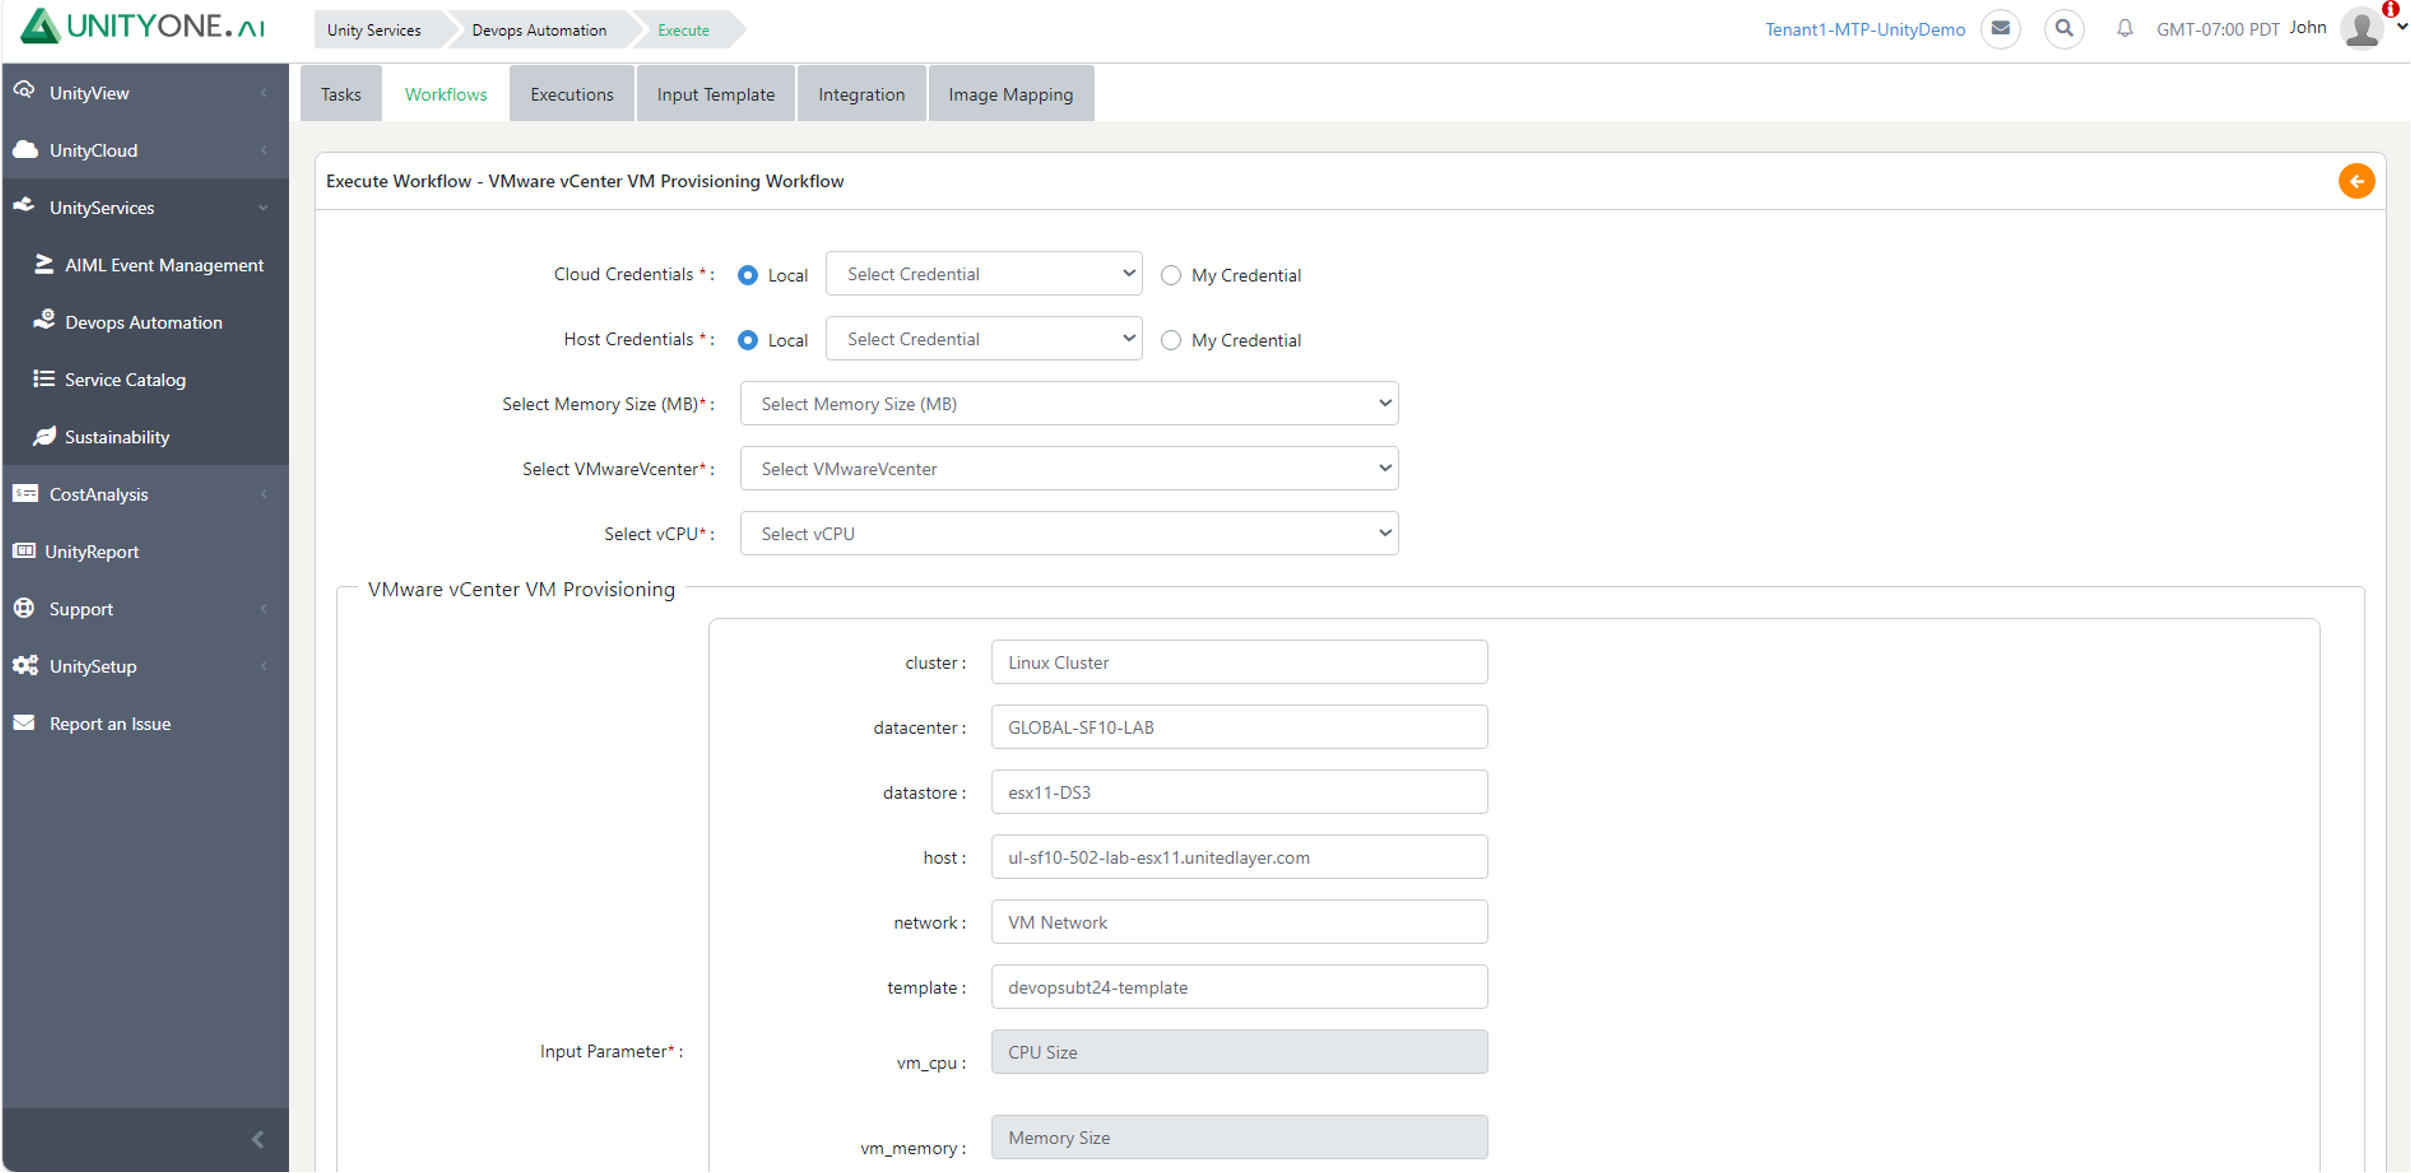The height and width of the screenshot is (1173, 2411).
Task: Click the network input field
Action: coord(1239,922)
